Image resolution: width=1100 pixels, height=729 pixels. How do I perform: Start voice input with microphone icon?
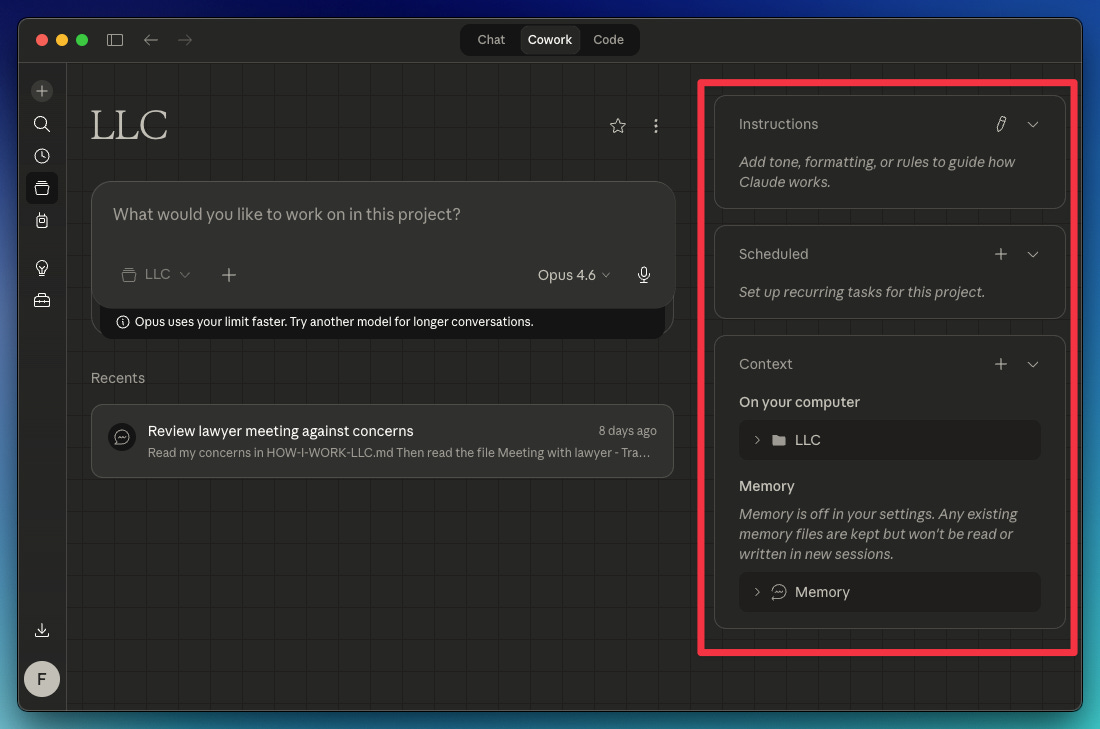pyautogui.click(x=644, y=275)
